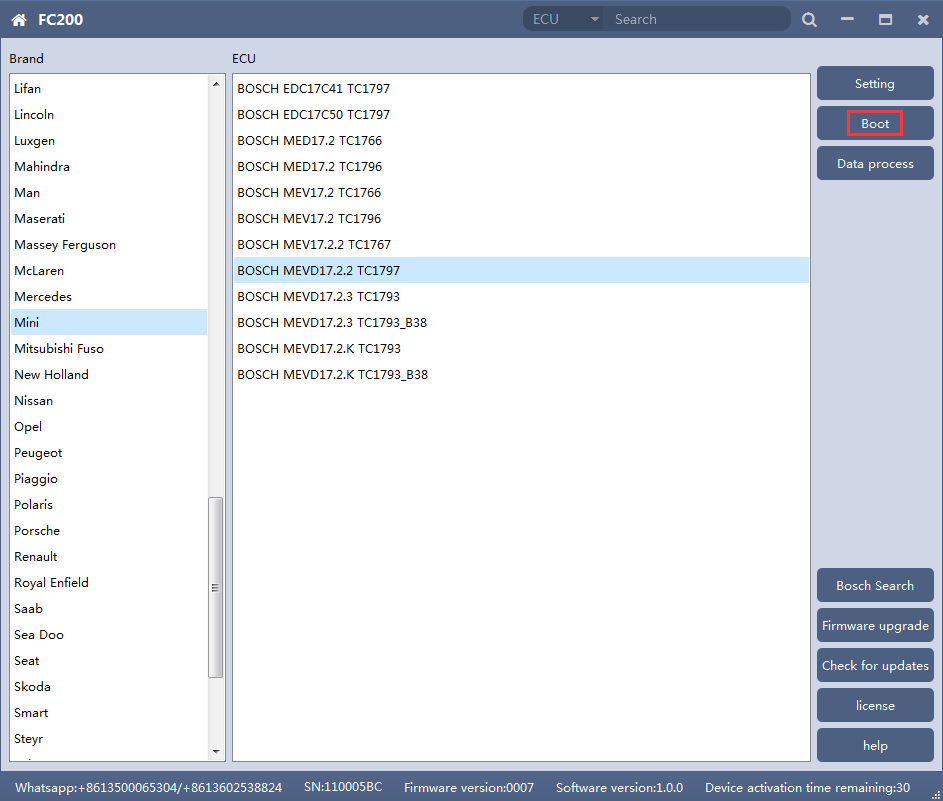Screen dimensions: 943x801
Task: Click the Boot button
Action: (x=875, y=123)
